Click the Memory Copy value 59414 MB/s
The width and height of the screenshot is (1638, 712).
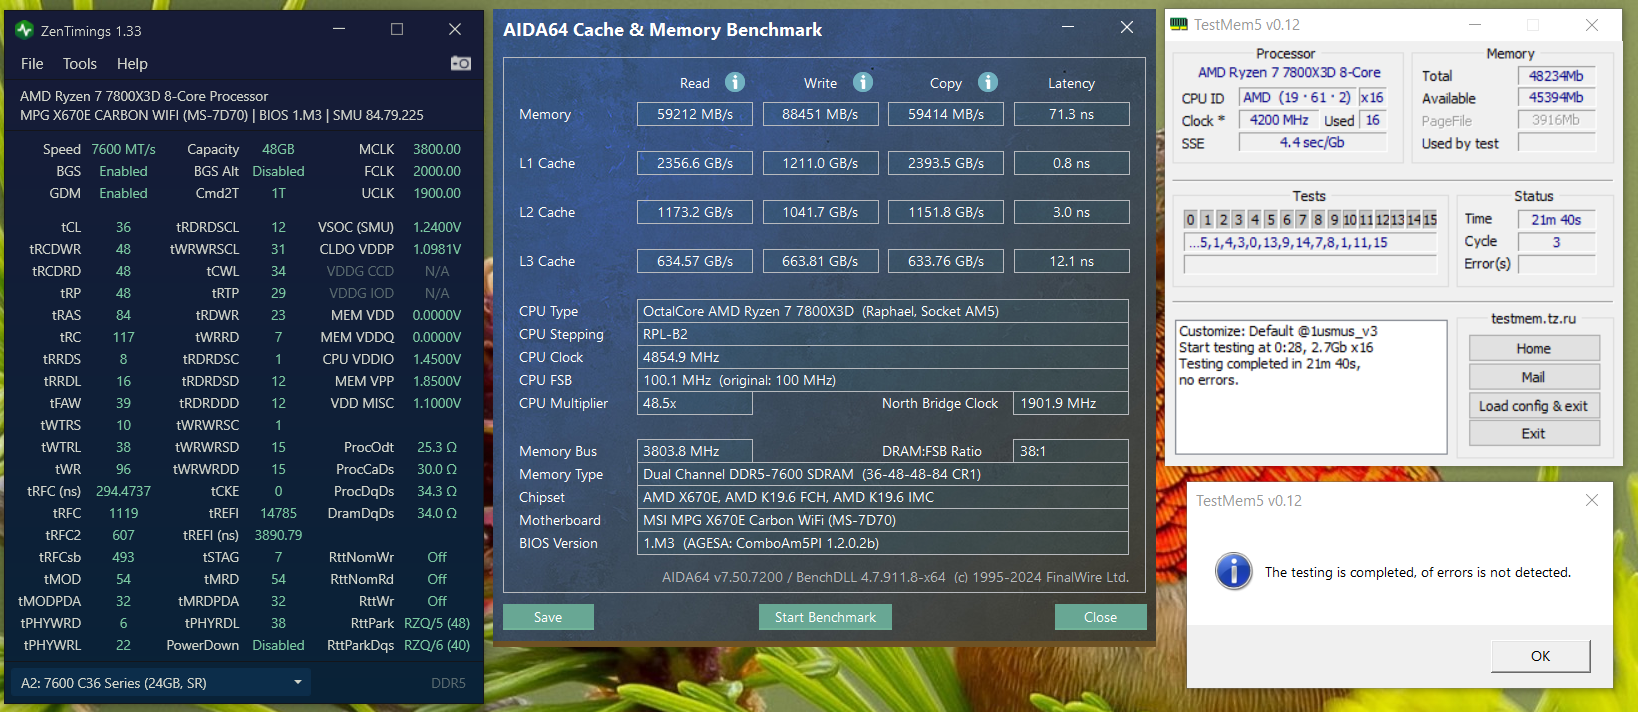coord(946,114)
